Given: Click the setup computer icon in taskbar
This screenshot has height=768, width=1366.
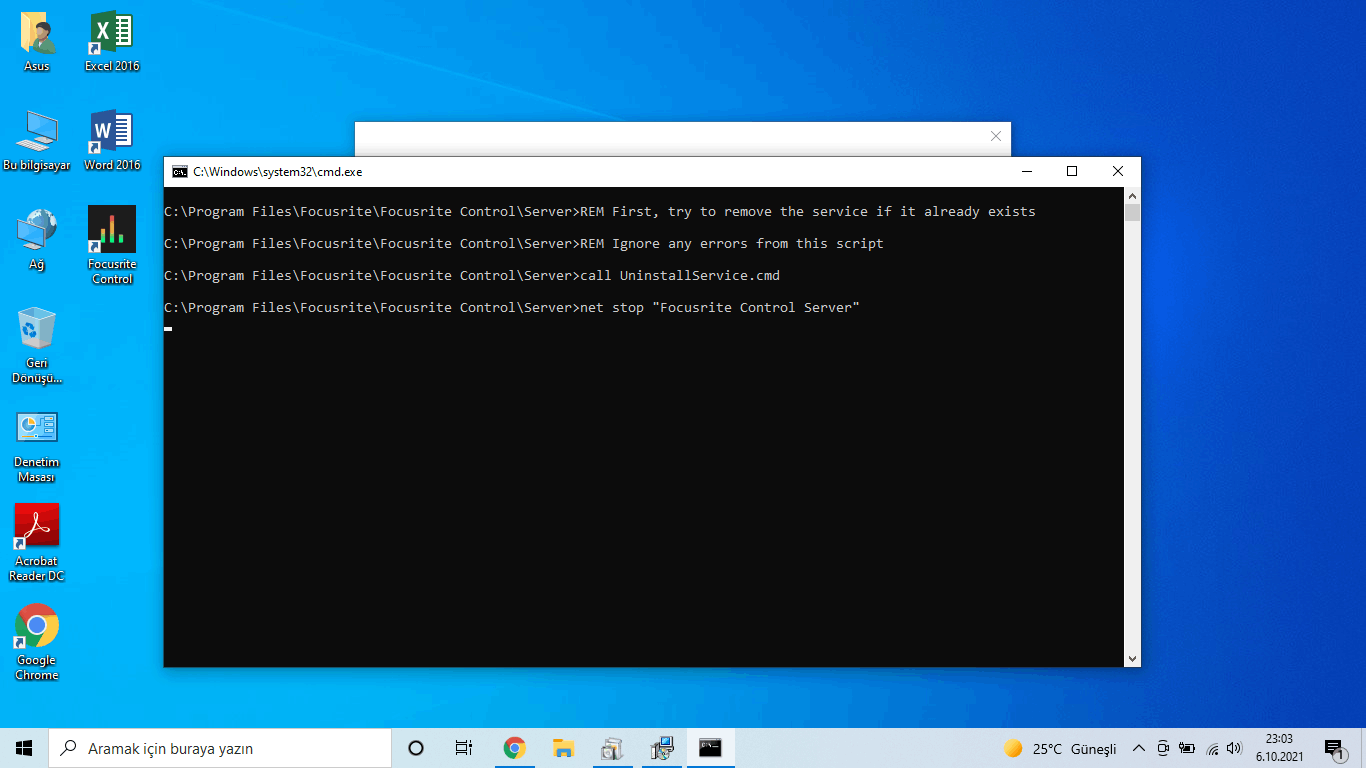Looking at the screenshot, I should tap(661, 748).
